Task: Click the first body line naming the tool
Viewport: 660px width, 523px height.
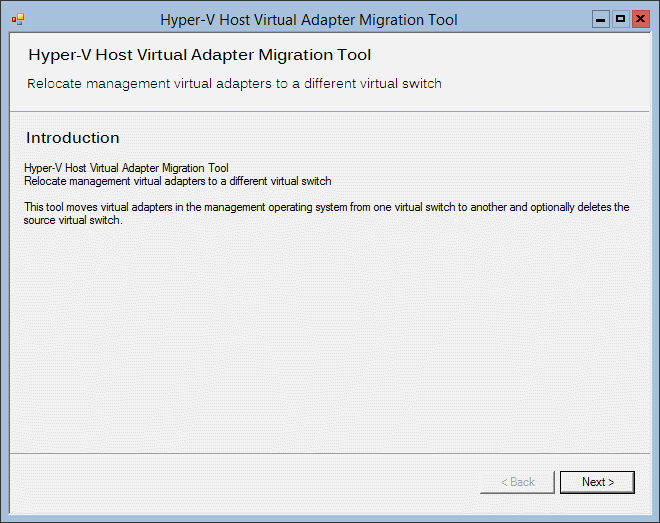Action: tap(126, 168)
